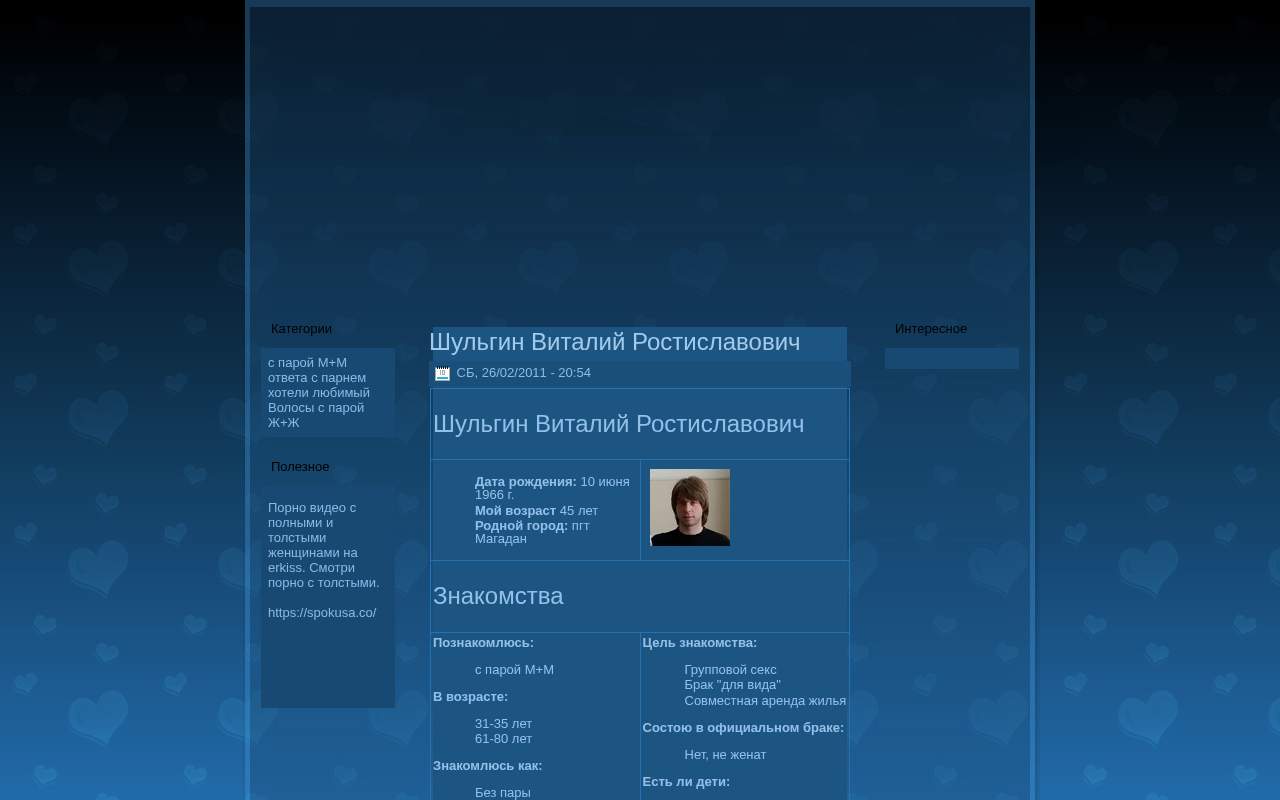1280x800 pixels.
Task: Click the Категории sidebar heading
Action: pos(301,329)
